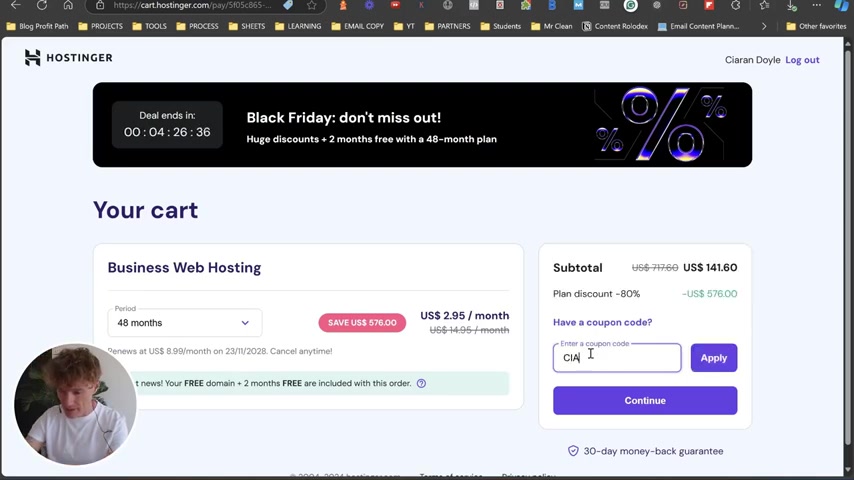Open the Students bookmark folder
This screenshot has height=480, width=854.
click(501, 26)
